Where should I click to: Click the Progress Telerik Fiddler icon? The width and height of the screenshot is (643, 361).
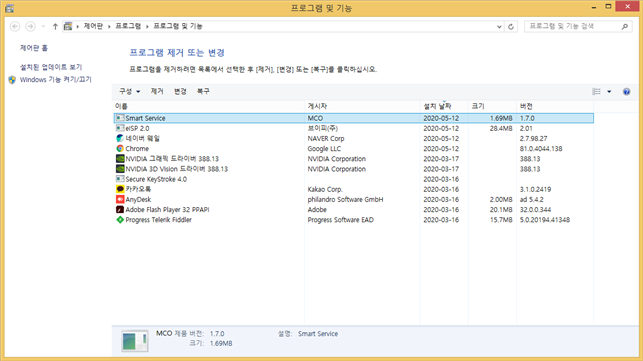click(120, 220)
